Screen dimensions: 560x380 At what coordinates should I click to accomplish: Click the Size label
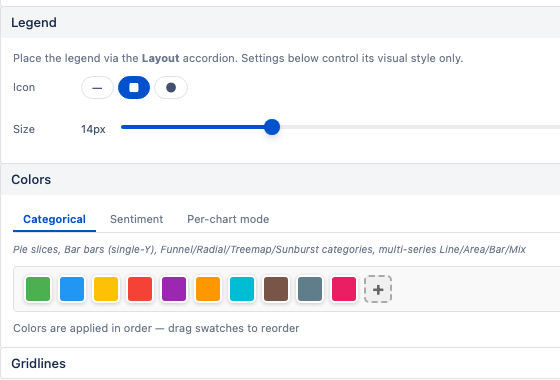pos(24,129)
